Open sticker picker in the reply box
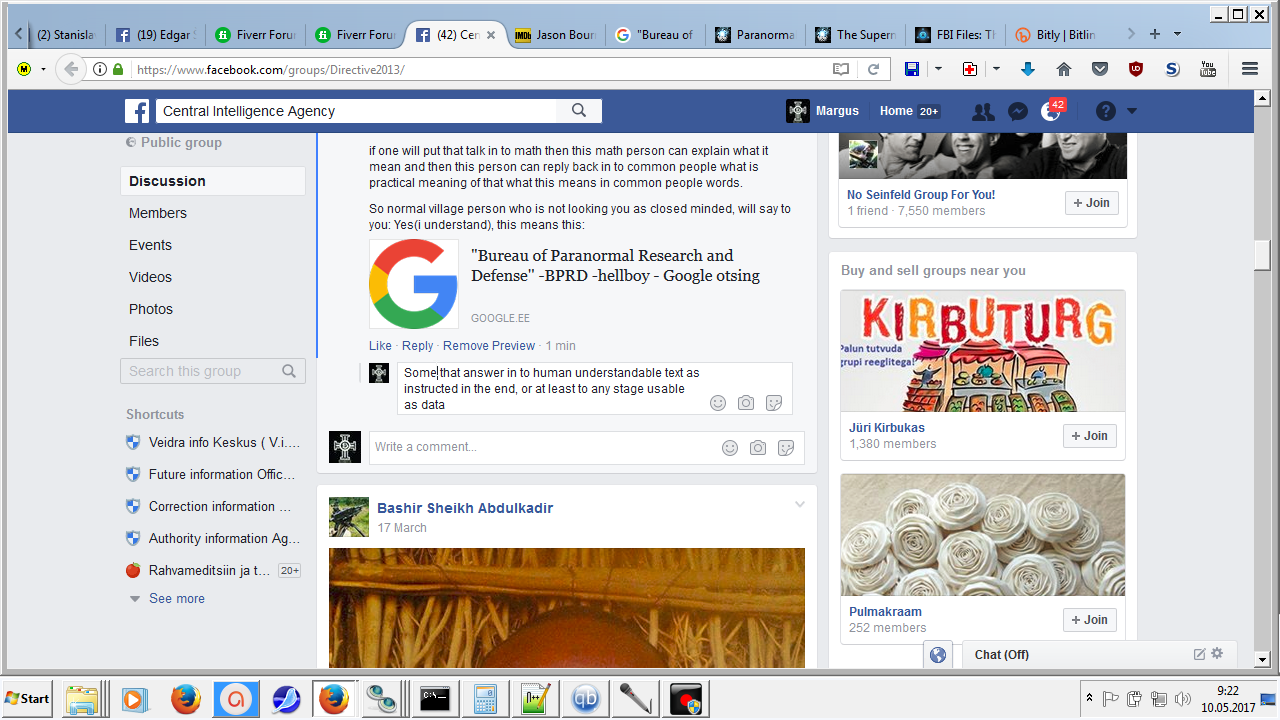Image resolution: width=1280 pixels, height=720 pixels. coord(774,403)
